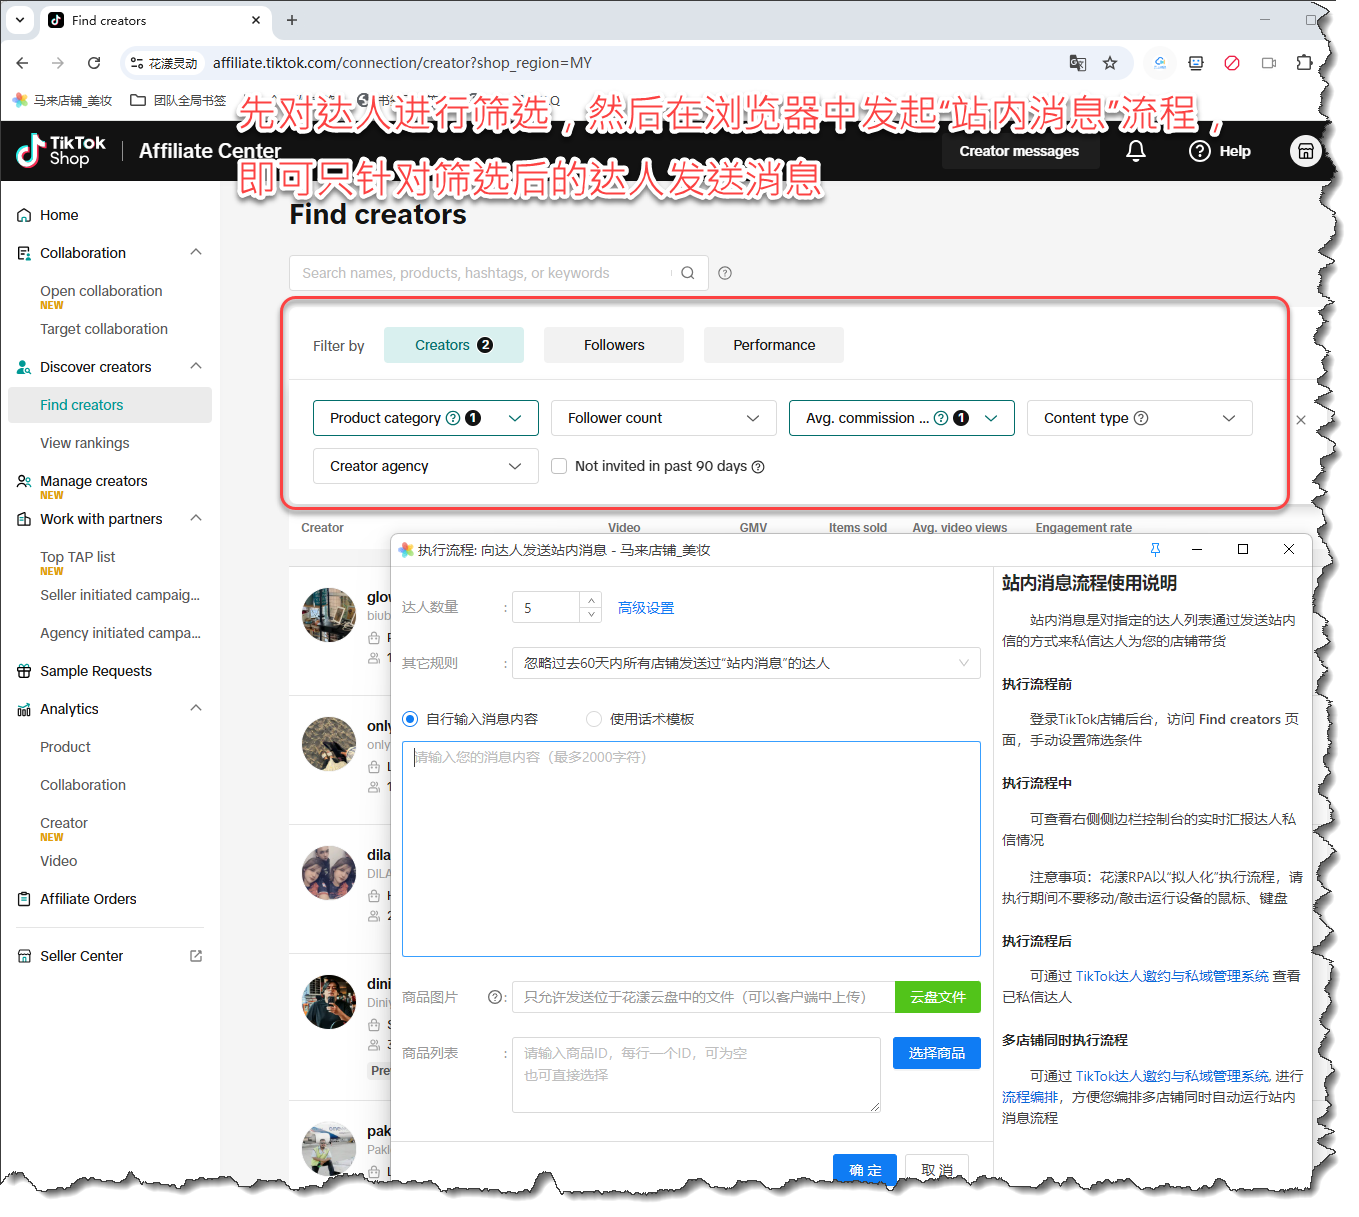
Task: Click the help icon beside 商品图片
Action: tap(494, 997)
